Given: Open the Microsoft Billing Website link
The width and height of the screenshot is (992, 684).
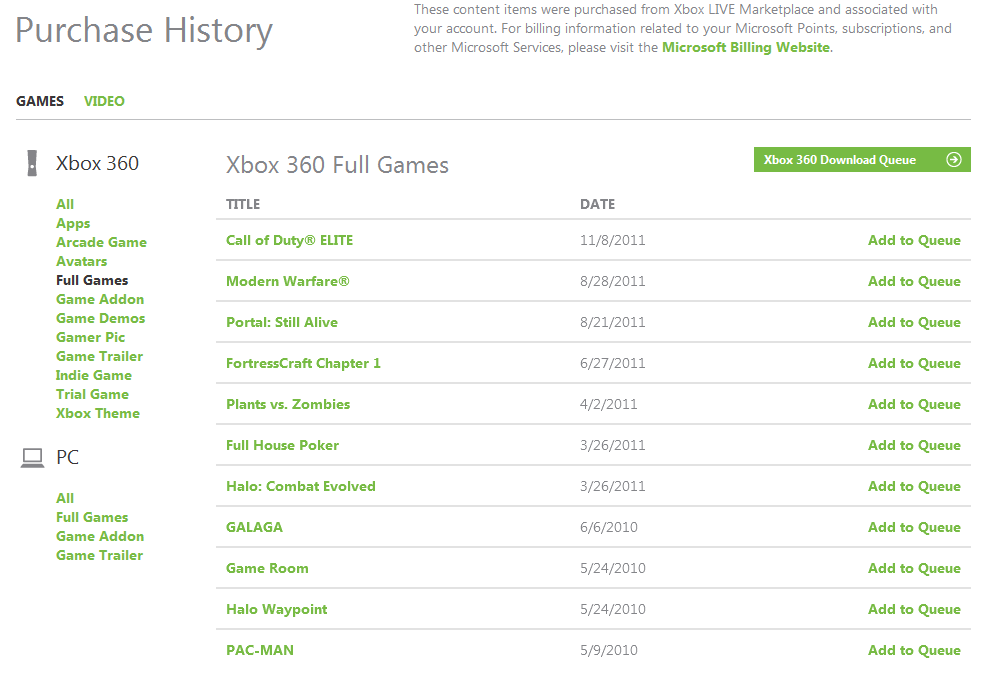Looking at the screenshot, I should pos(745,47).
